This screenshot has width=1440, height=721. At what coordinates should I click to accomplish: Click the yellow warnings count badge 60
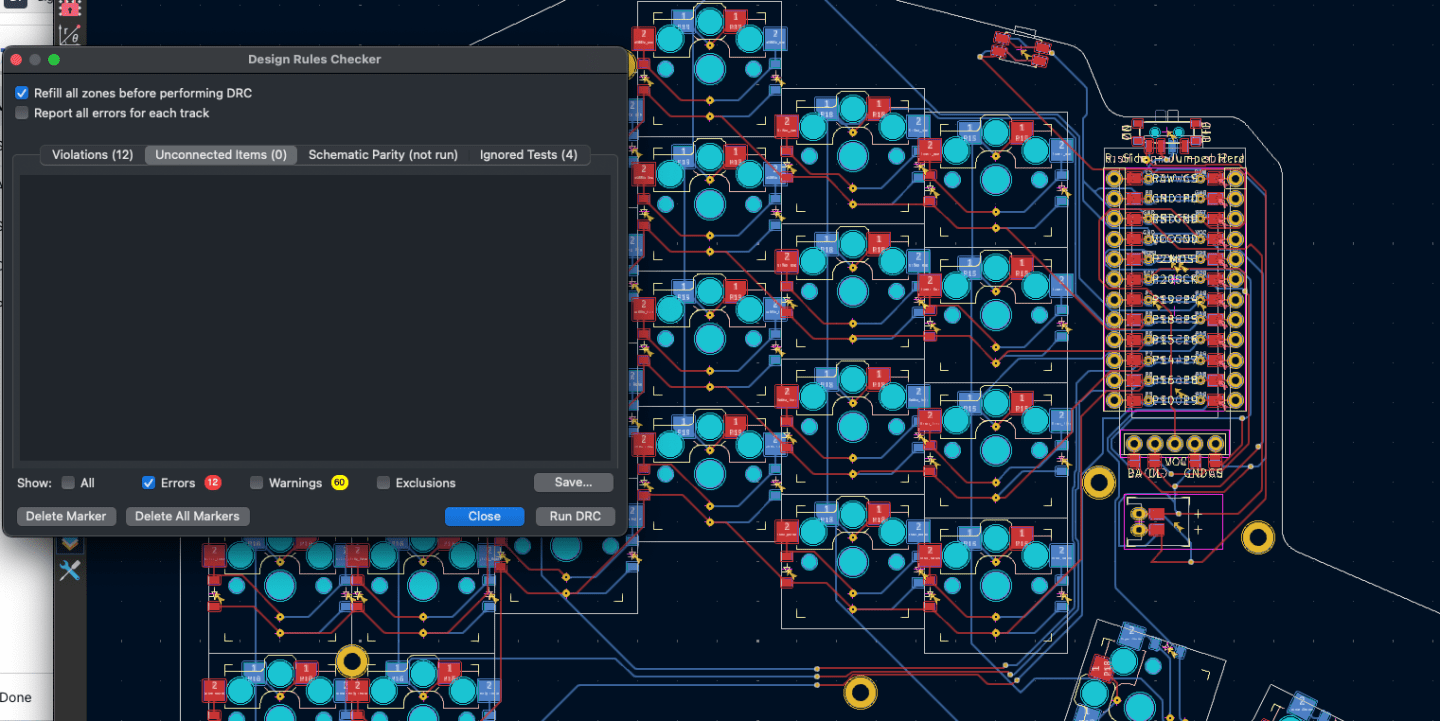pos(339,483)
